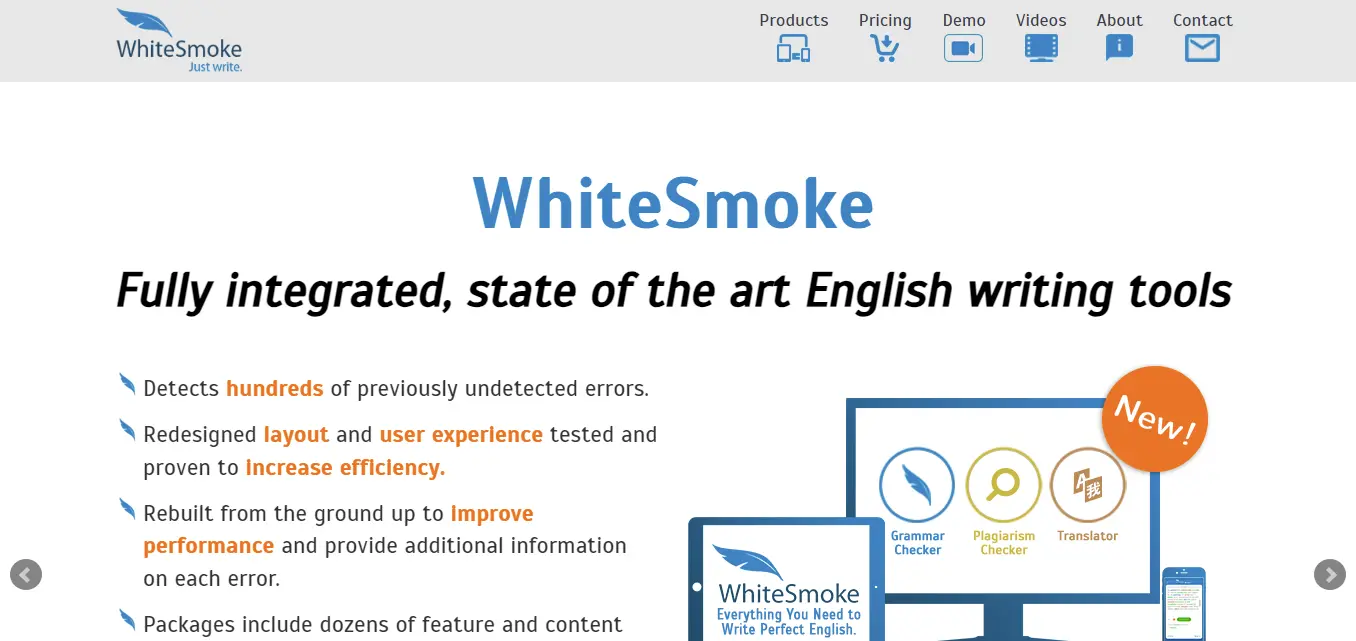
Task: Click the tablet showing WhiteSmoke logo
Action: (786, 579)
